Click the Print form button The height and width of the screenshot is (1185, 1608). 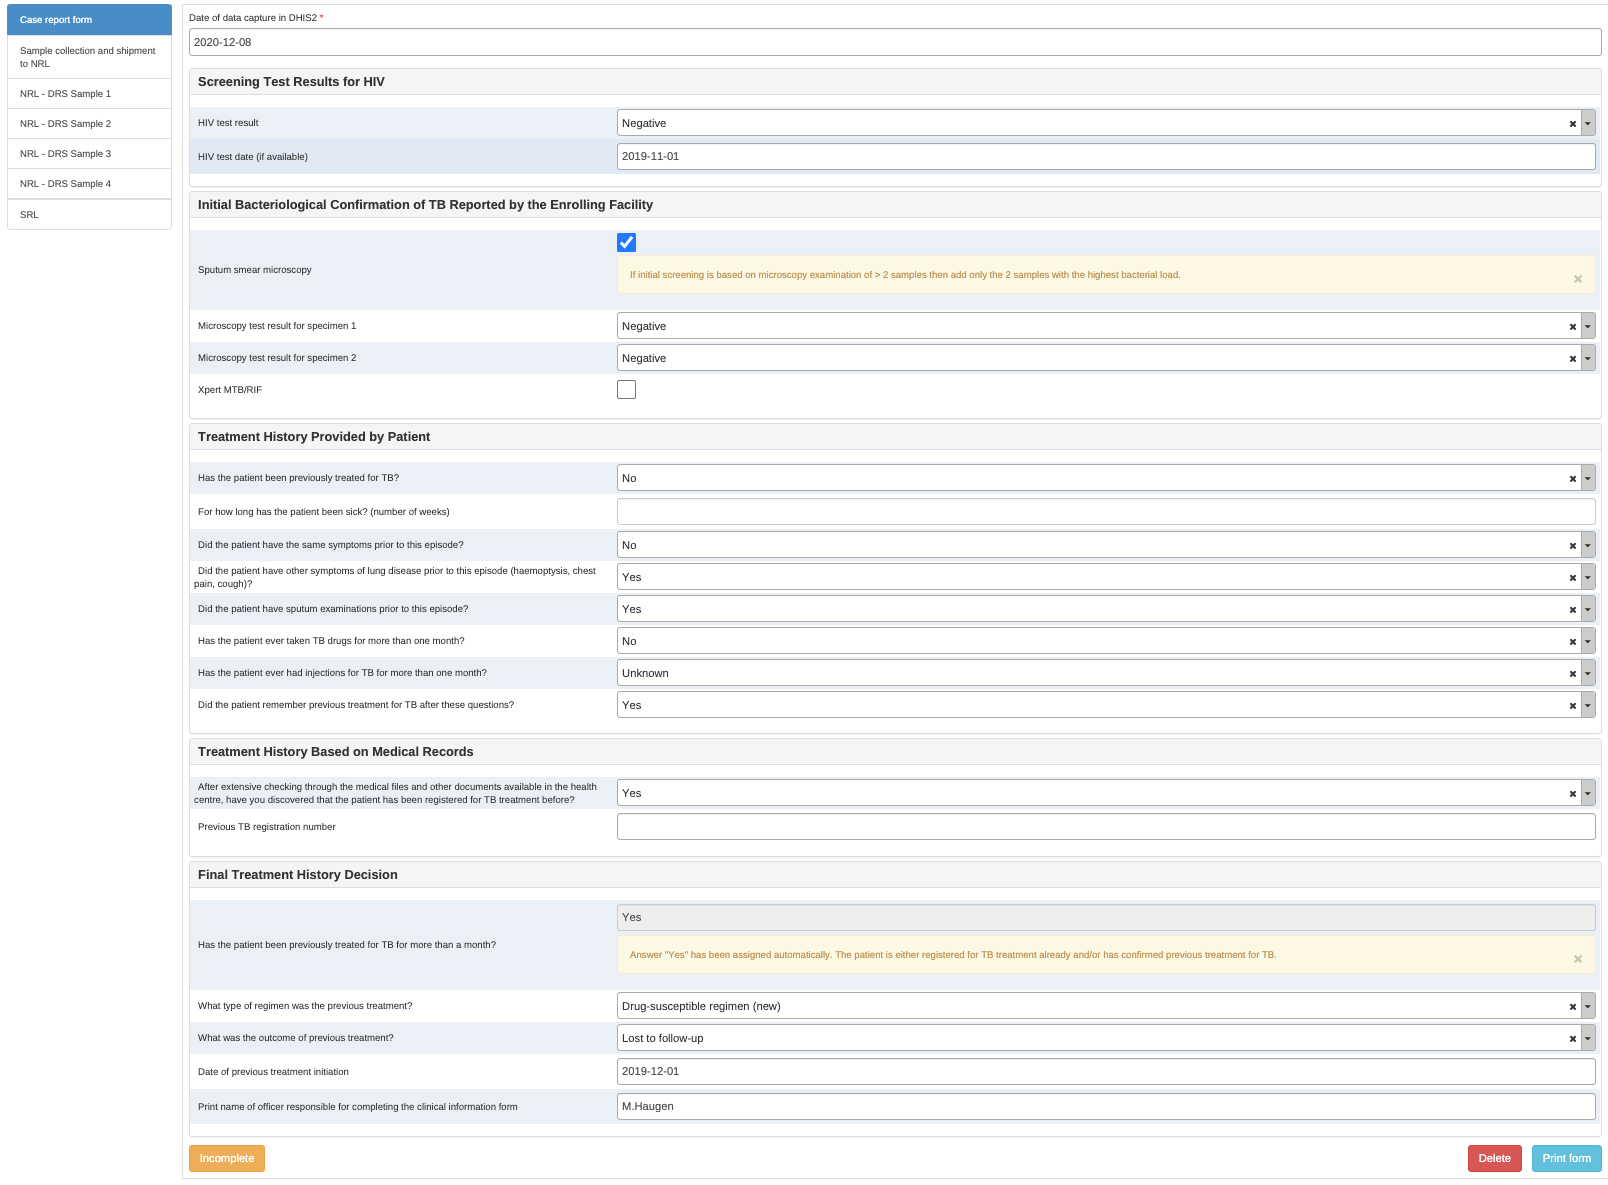point(1567,1158)
